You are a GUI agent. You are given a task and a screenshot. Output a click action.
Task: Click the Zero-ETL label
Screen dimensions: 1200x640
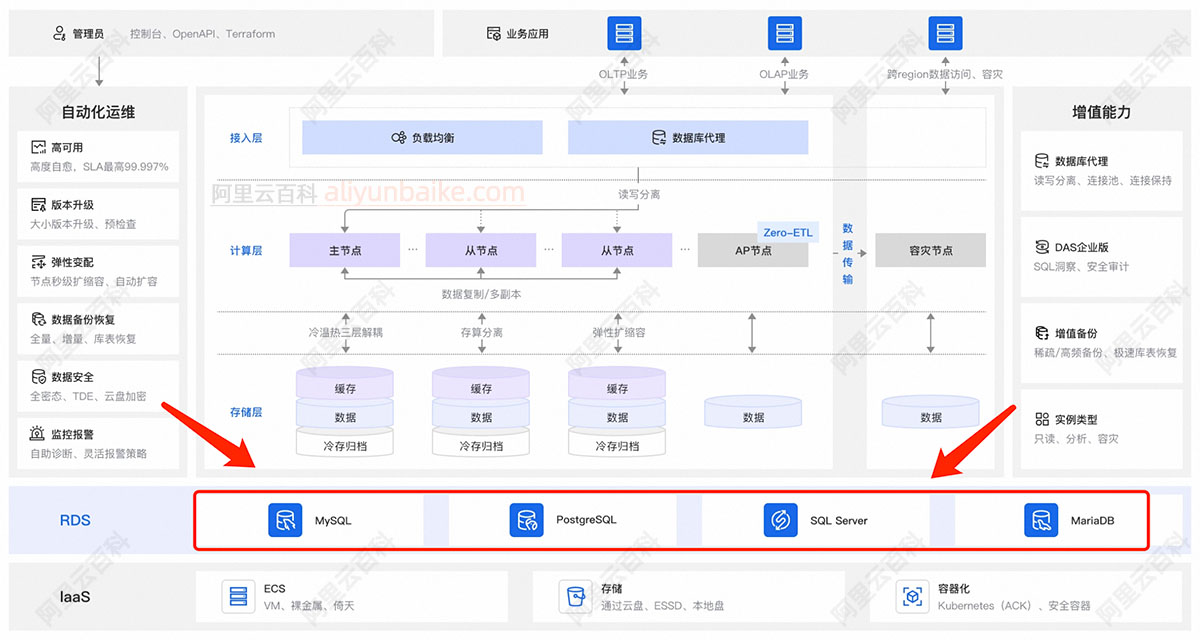coord(788,232)
